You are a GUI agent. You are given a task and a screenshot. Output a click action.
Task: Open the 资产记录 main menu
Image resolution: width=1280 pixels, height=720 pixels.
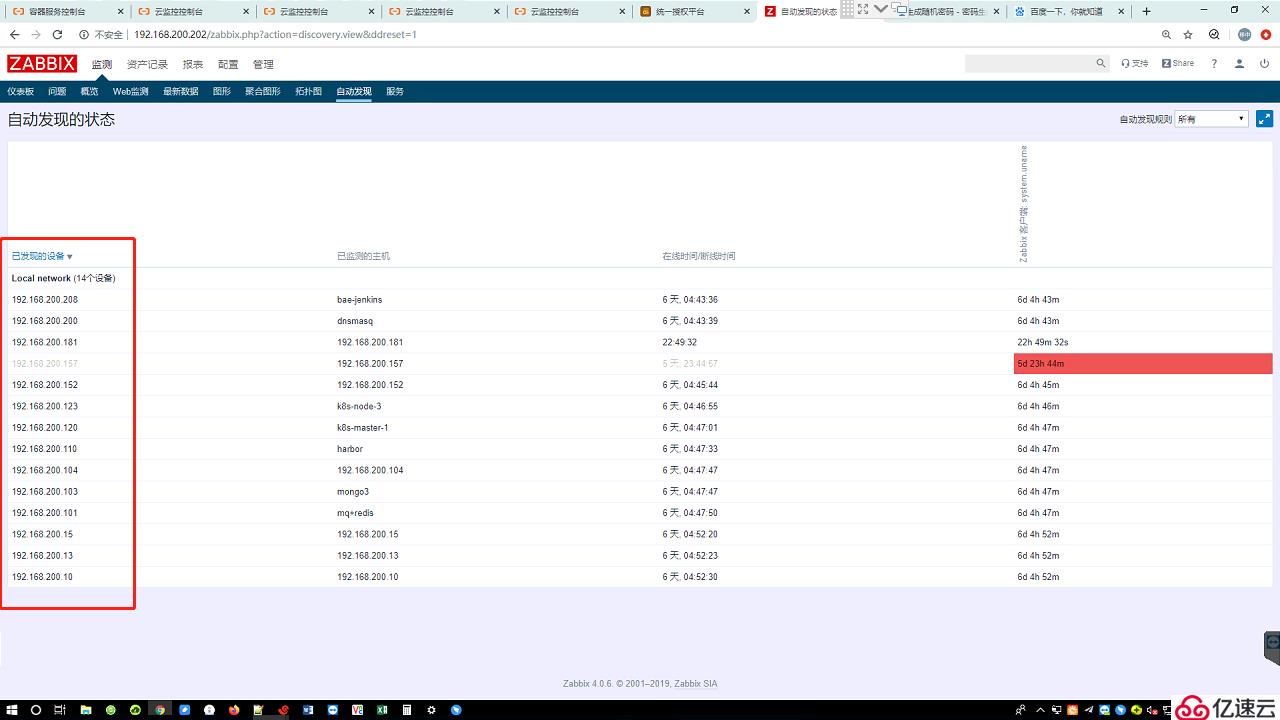147,64
